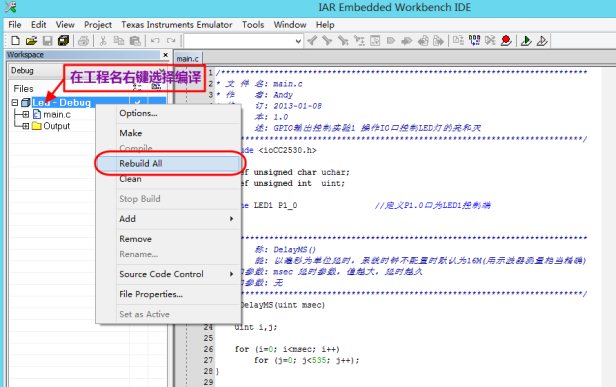Viewport: 616px width, 387px height.
Task: Switch to the main.c editor tab
Action: click(187, 59)
